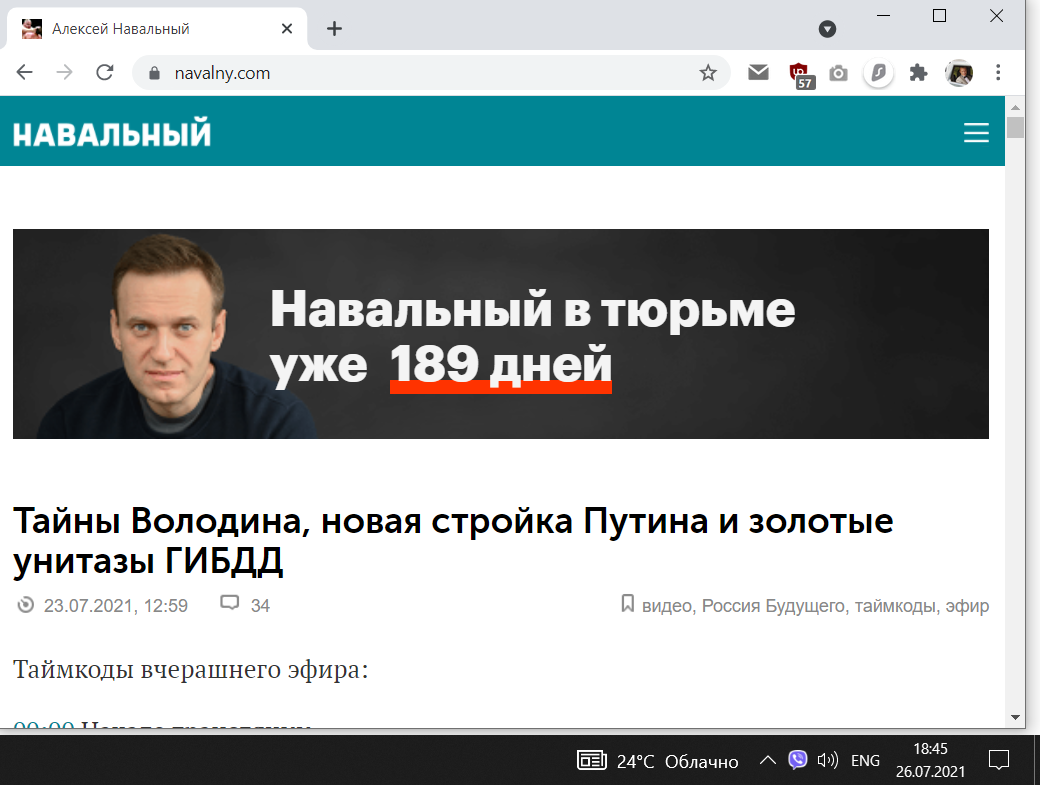Screen dimensions: 1040x785
Task: Bookmark this page with the star icon
Action: [x=708, y=72]
